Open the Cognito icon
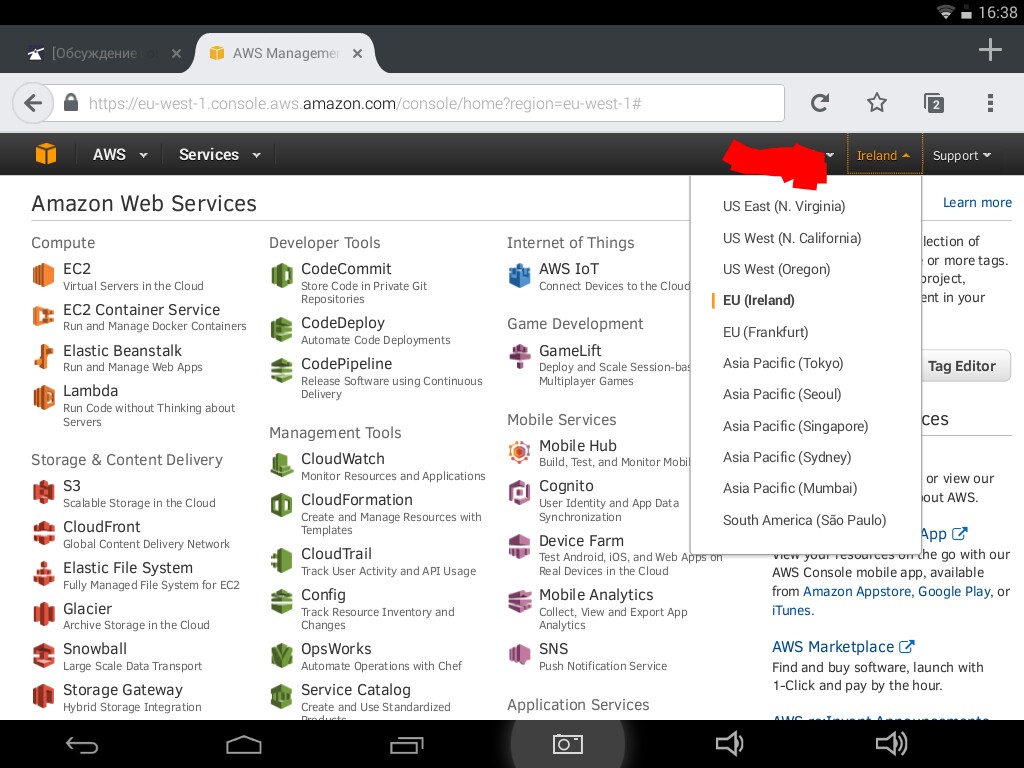 [x=520, y=492]
